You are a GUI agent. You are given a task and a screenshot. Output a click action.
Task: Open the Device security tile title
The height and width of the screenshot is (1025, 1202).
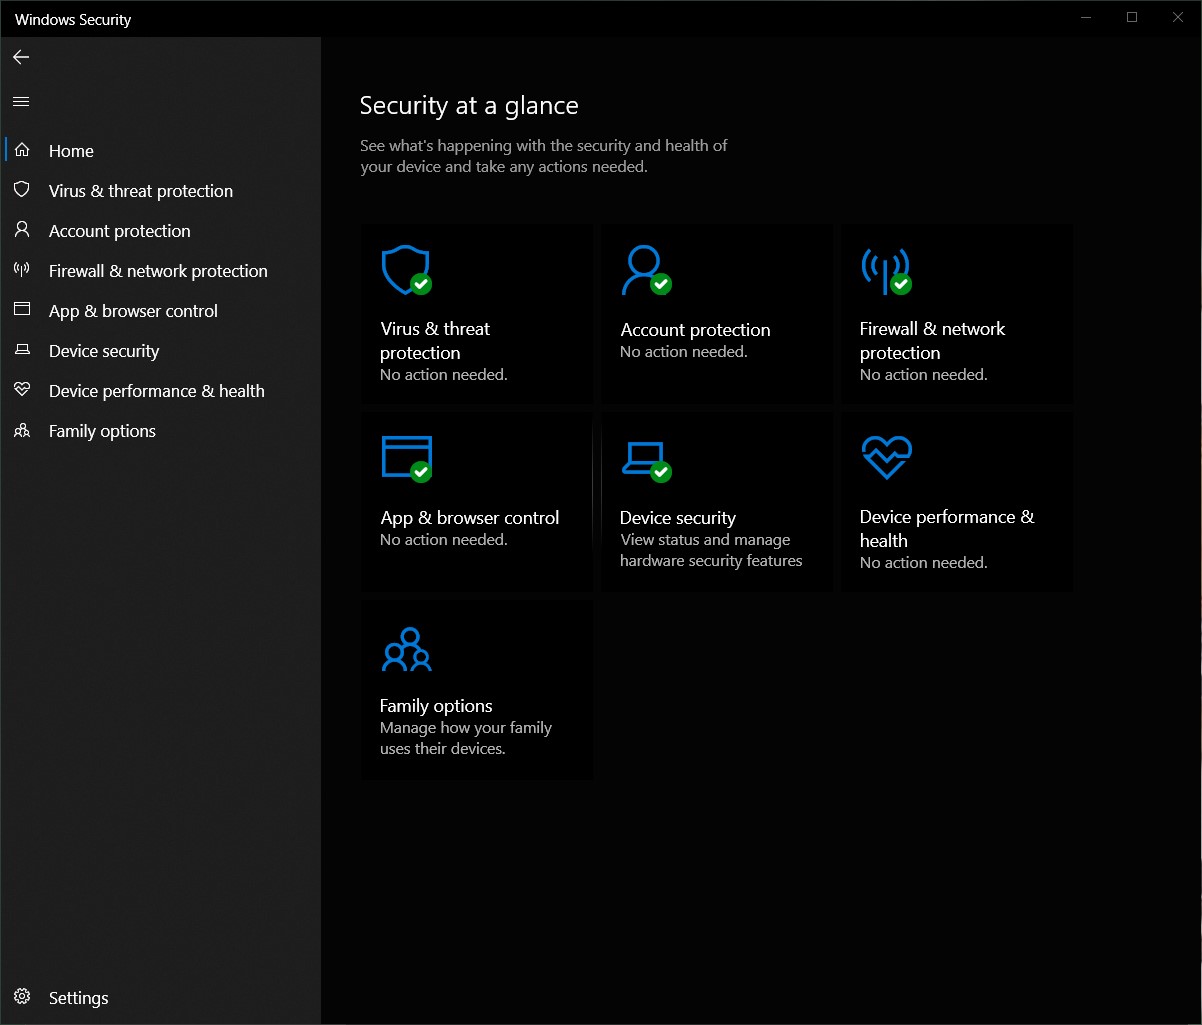pyautogui.click(x=678, y=517)
